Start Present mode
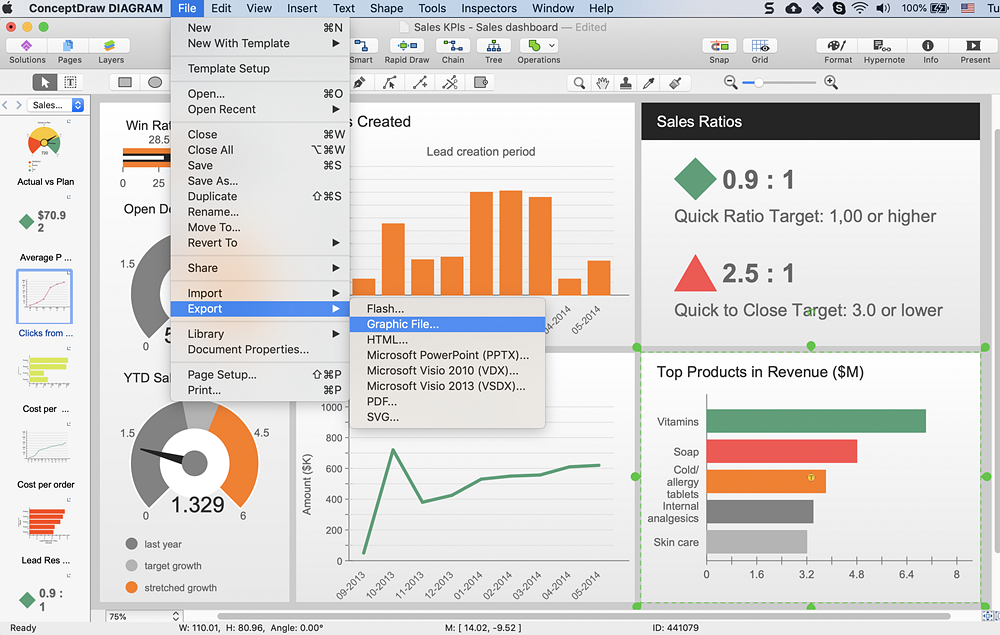This screenshot has width=1000, height=635. point(975,51)
